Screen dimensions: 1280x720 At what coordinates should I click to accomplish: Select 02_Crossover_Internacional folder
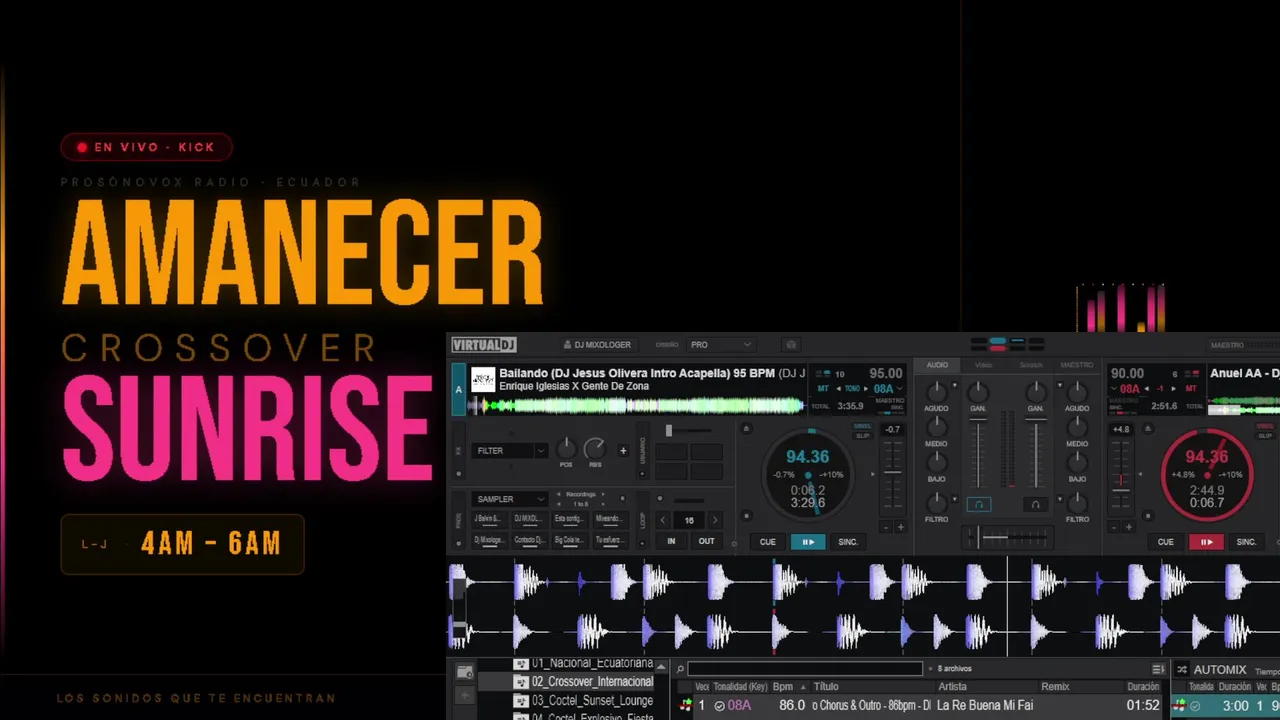[x=593, y=682]
